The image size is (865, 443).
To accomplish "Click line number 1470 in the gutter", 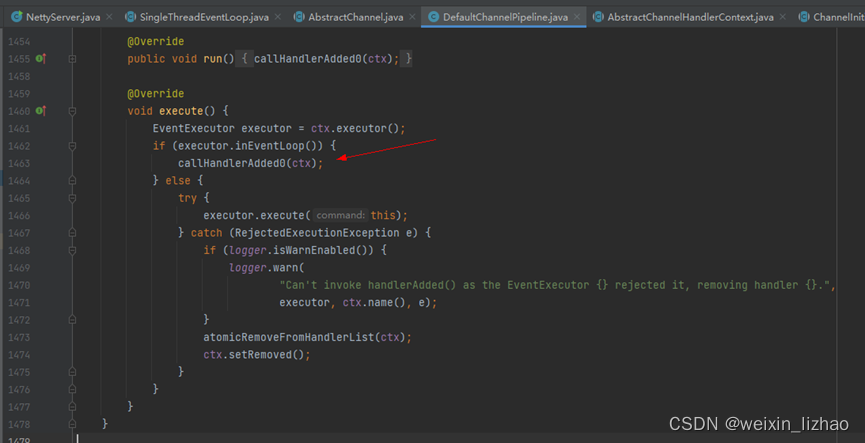I will 19,285.
